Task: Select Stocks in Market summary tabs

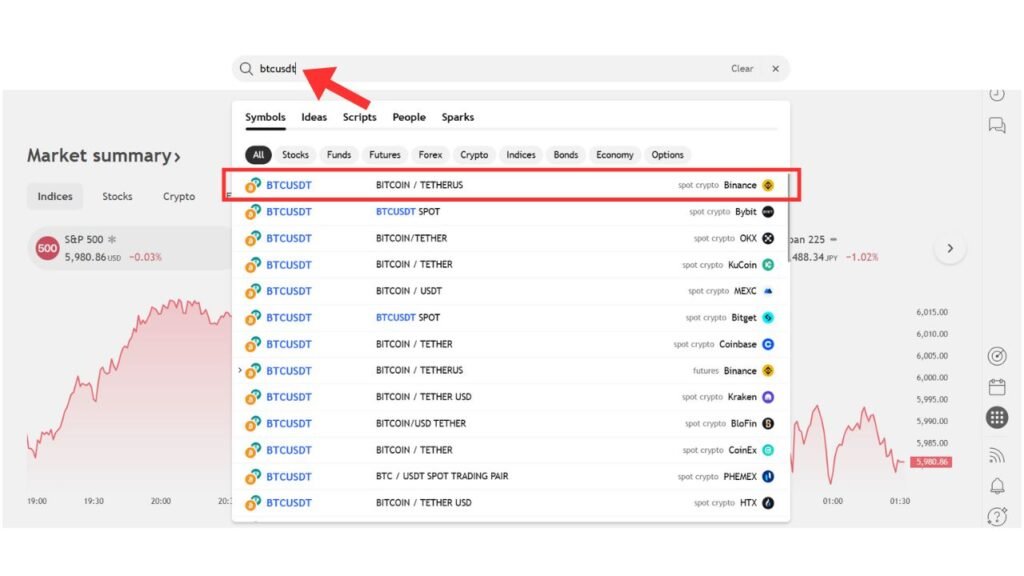Action: (x=117, y=197)
